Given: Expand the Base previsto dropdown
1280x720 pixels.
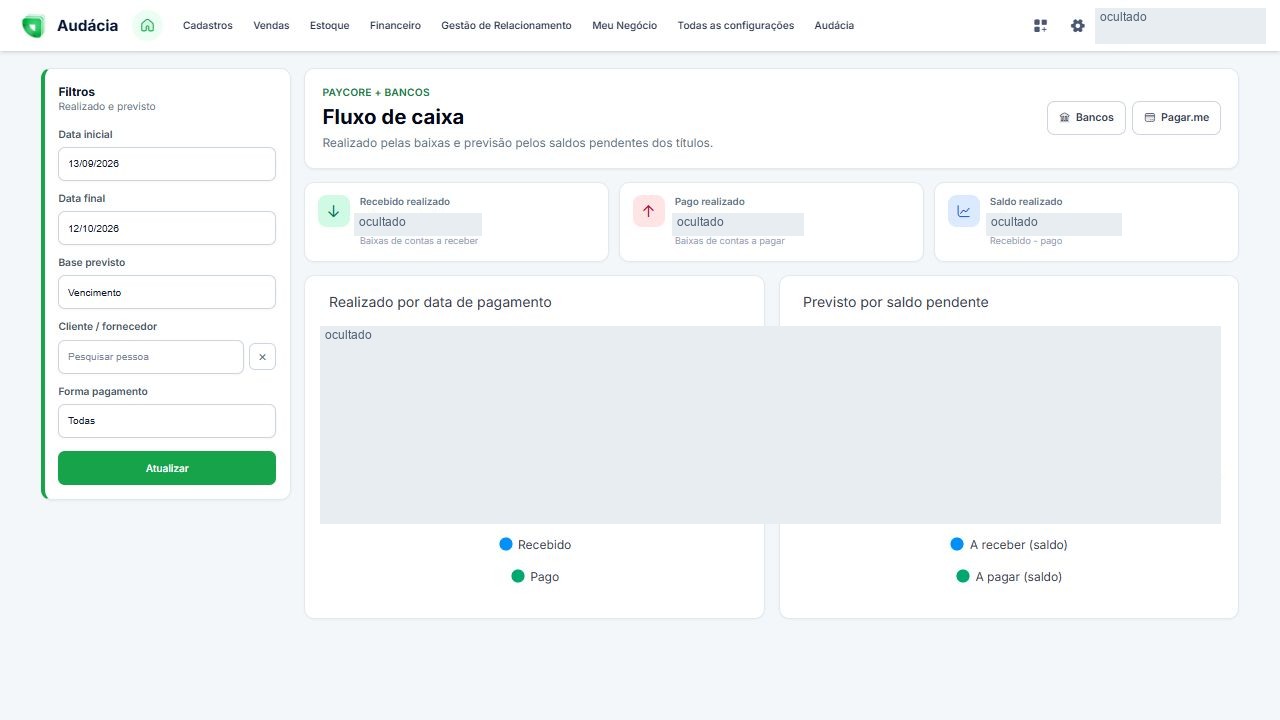Looking at the screenshot, I should (167, 293).
